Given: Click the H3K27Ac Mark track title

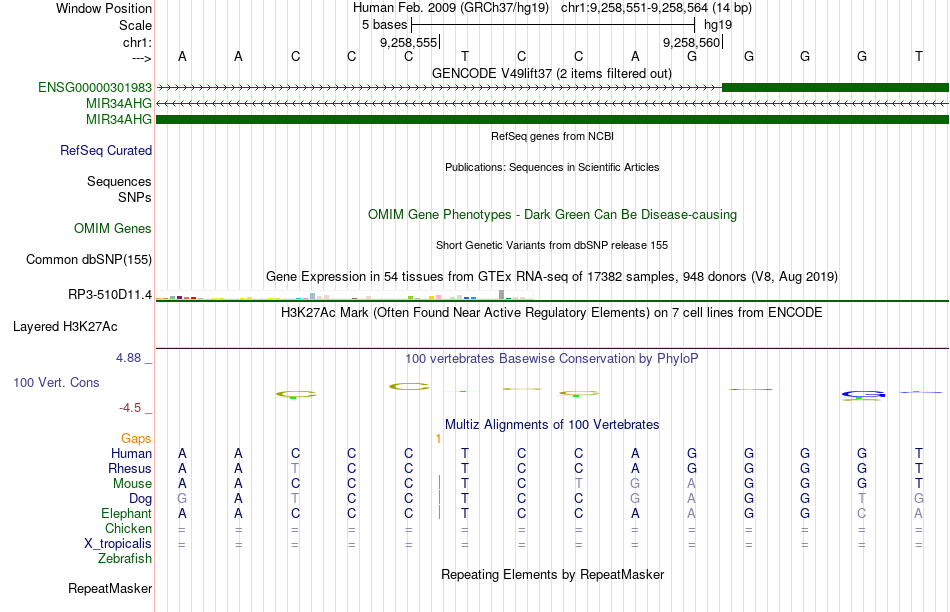Looking at the screenshot, I should coord(552,313).
